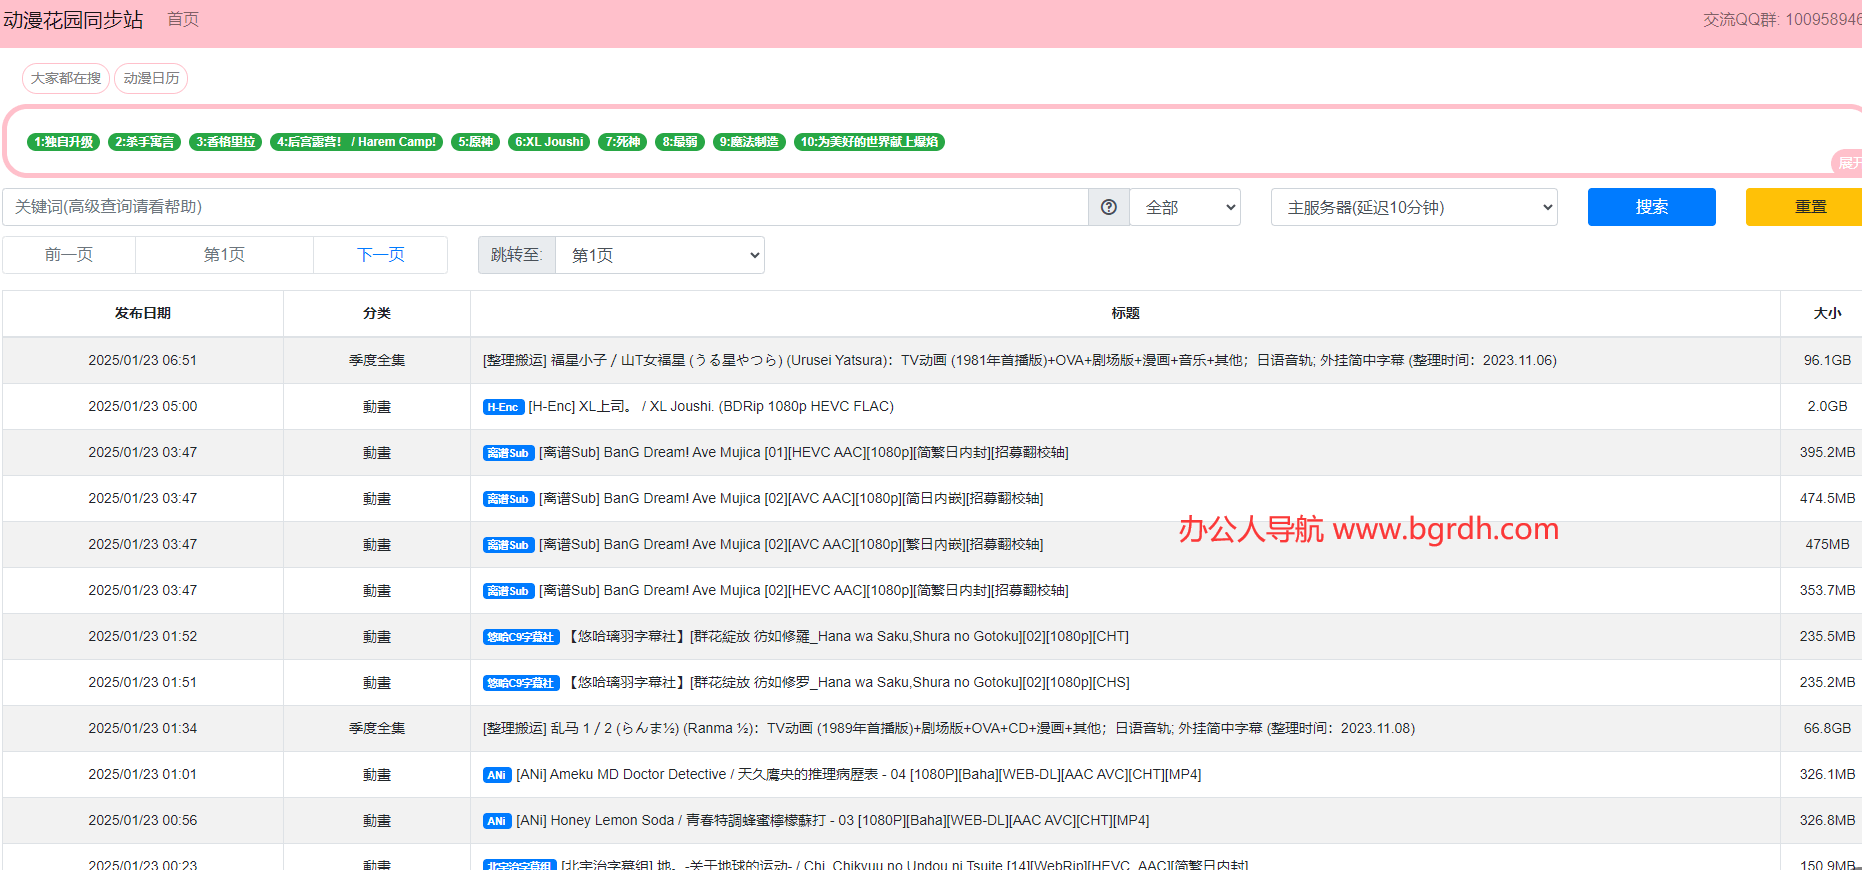Expand the 第1页 page jump dropdown
The image size is (1862, 870).
tap(660, 255)
